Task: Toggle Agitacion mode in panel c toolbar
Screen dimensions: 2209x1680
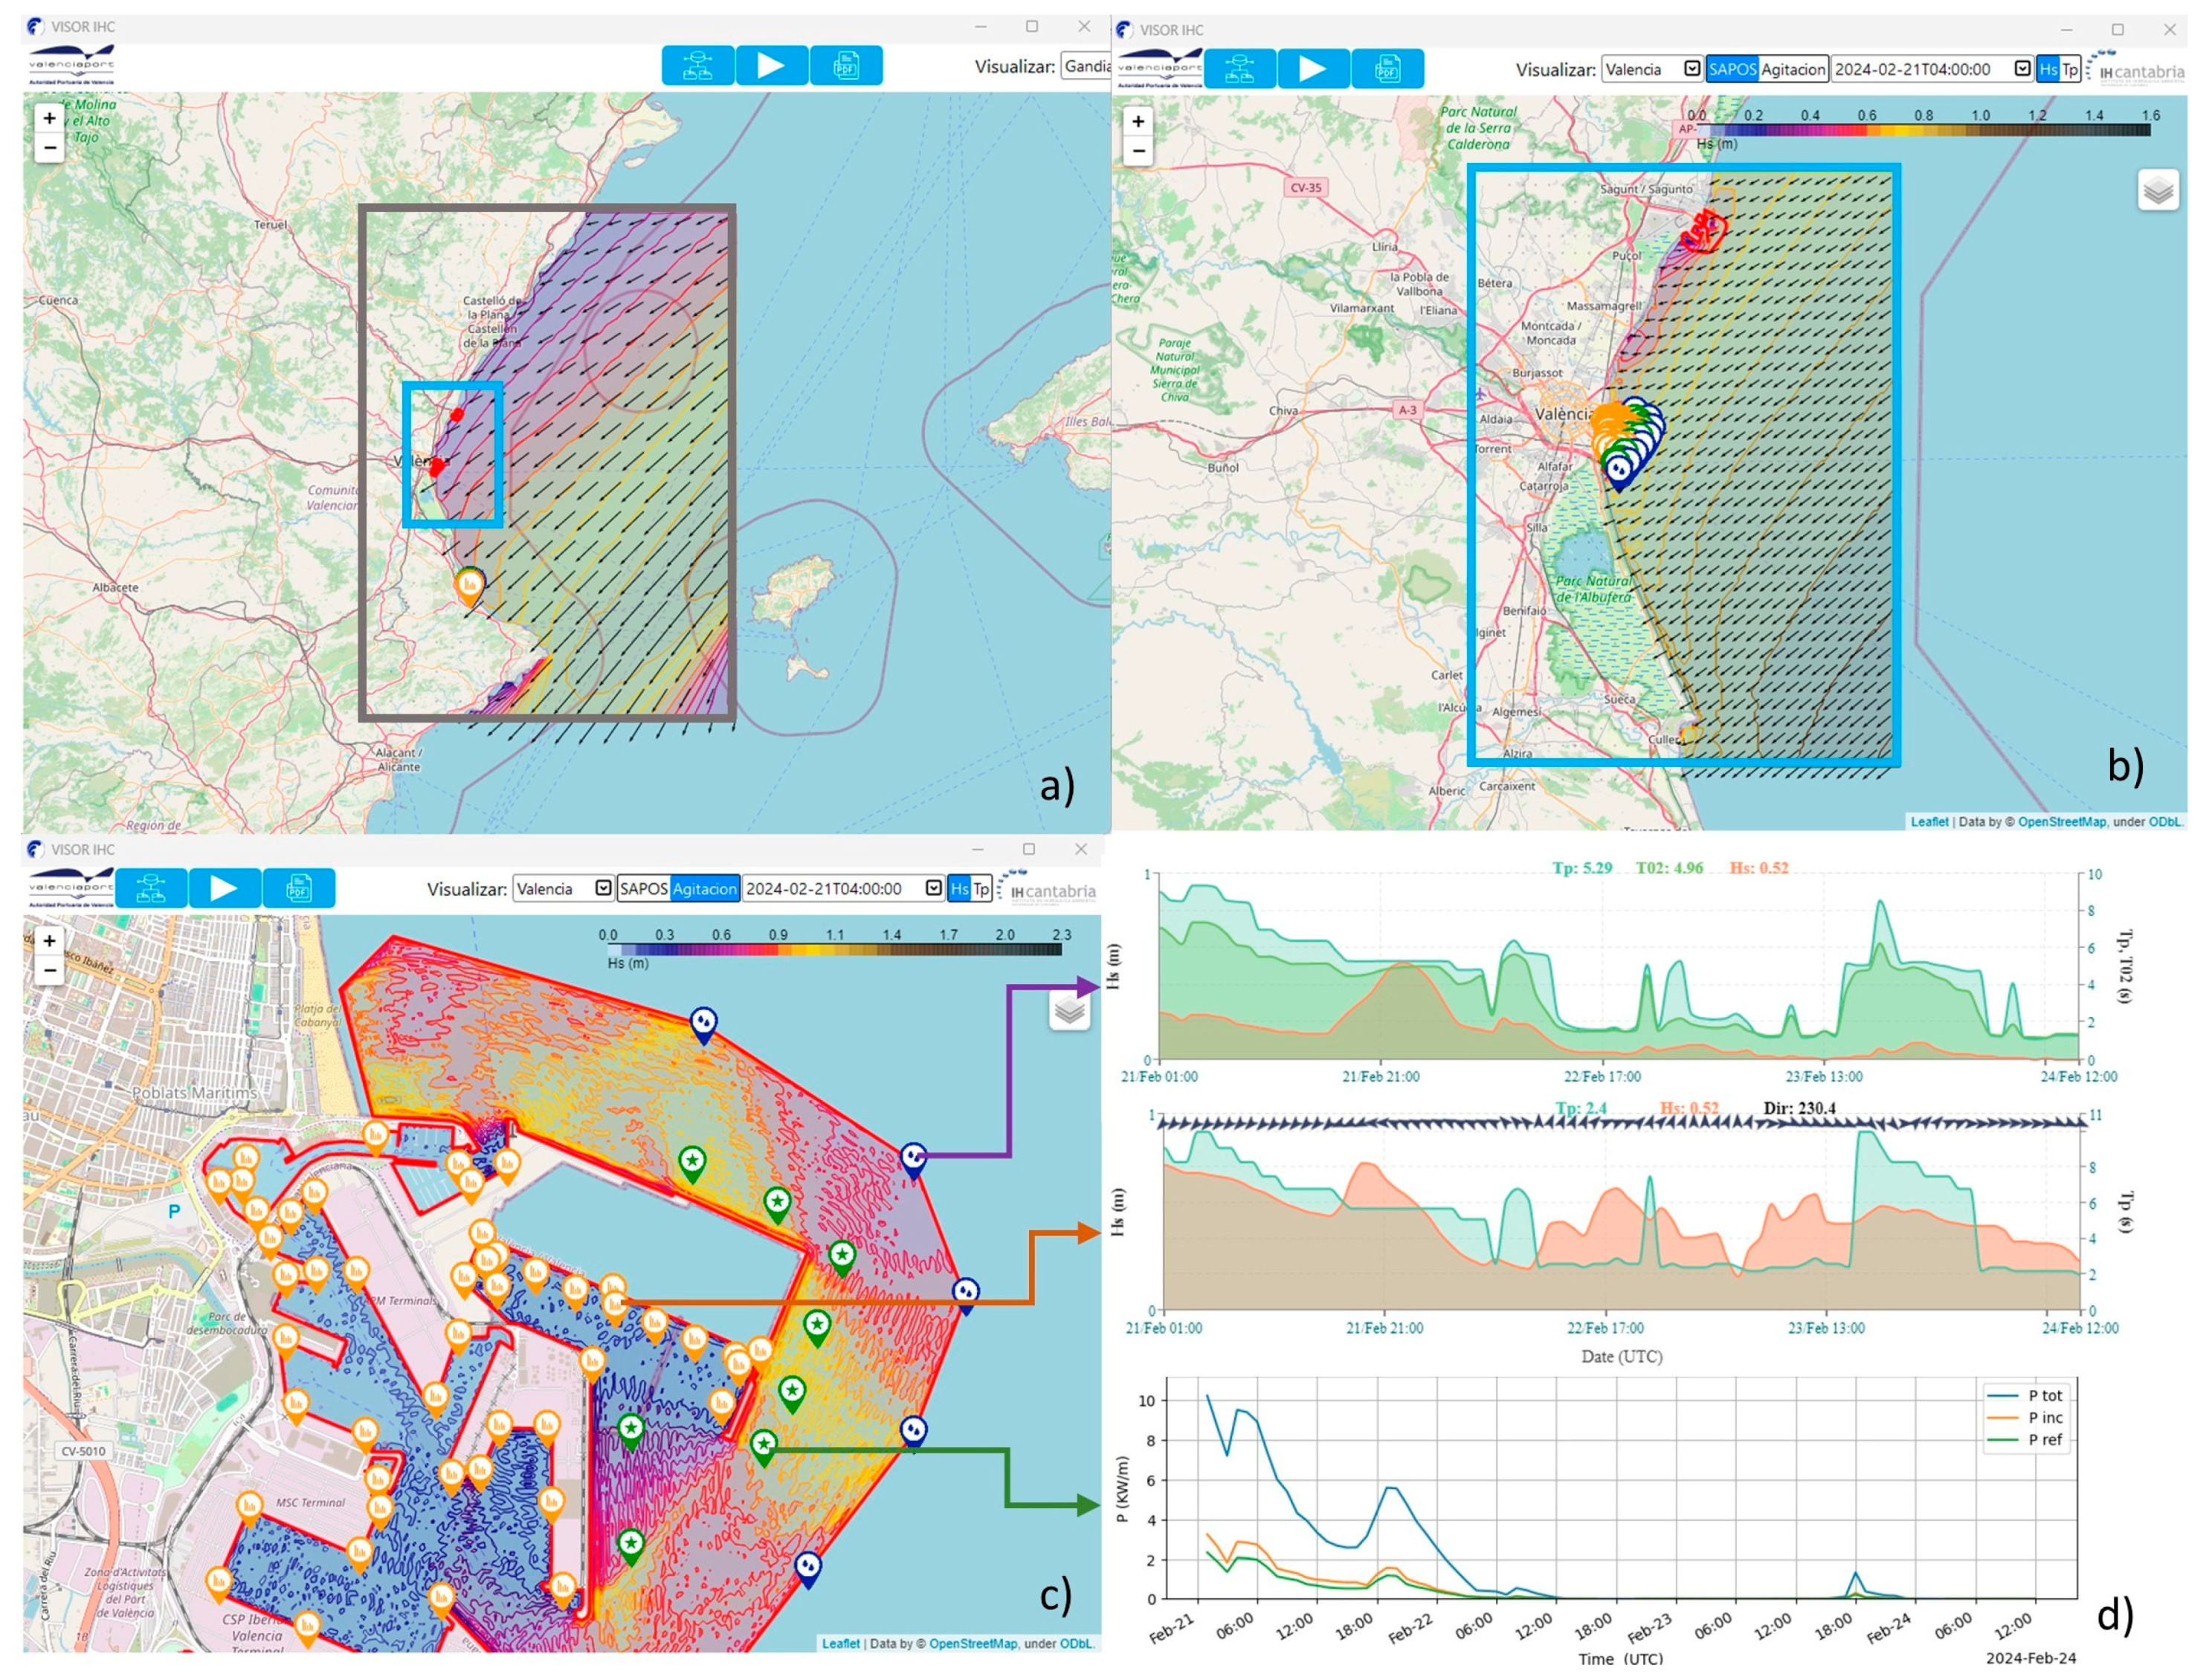Action: coord(704,888)
